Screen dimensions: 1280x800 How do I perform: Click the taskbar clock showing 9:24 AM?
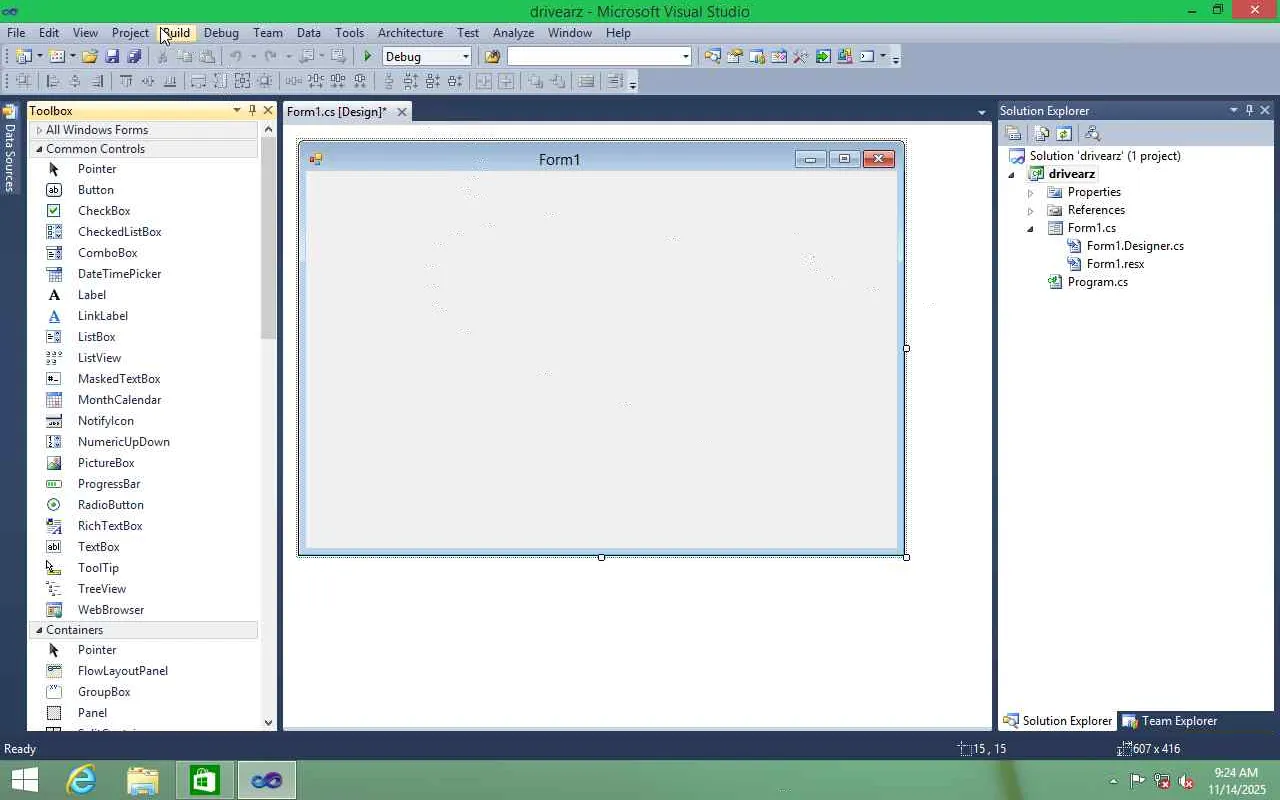1236,780
